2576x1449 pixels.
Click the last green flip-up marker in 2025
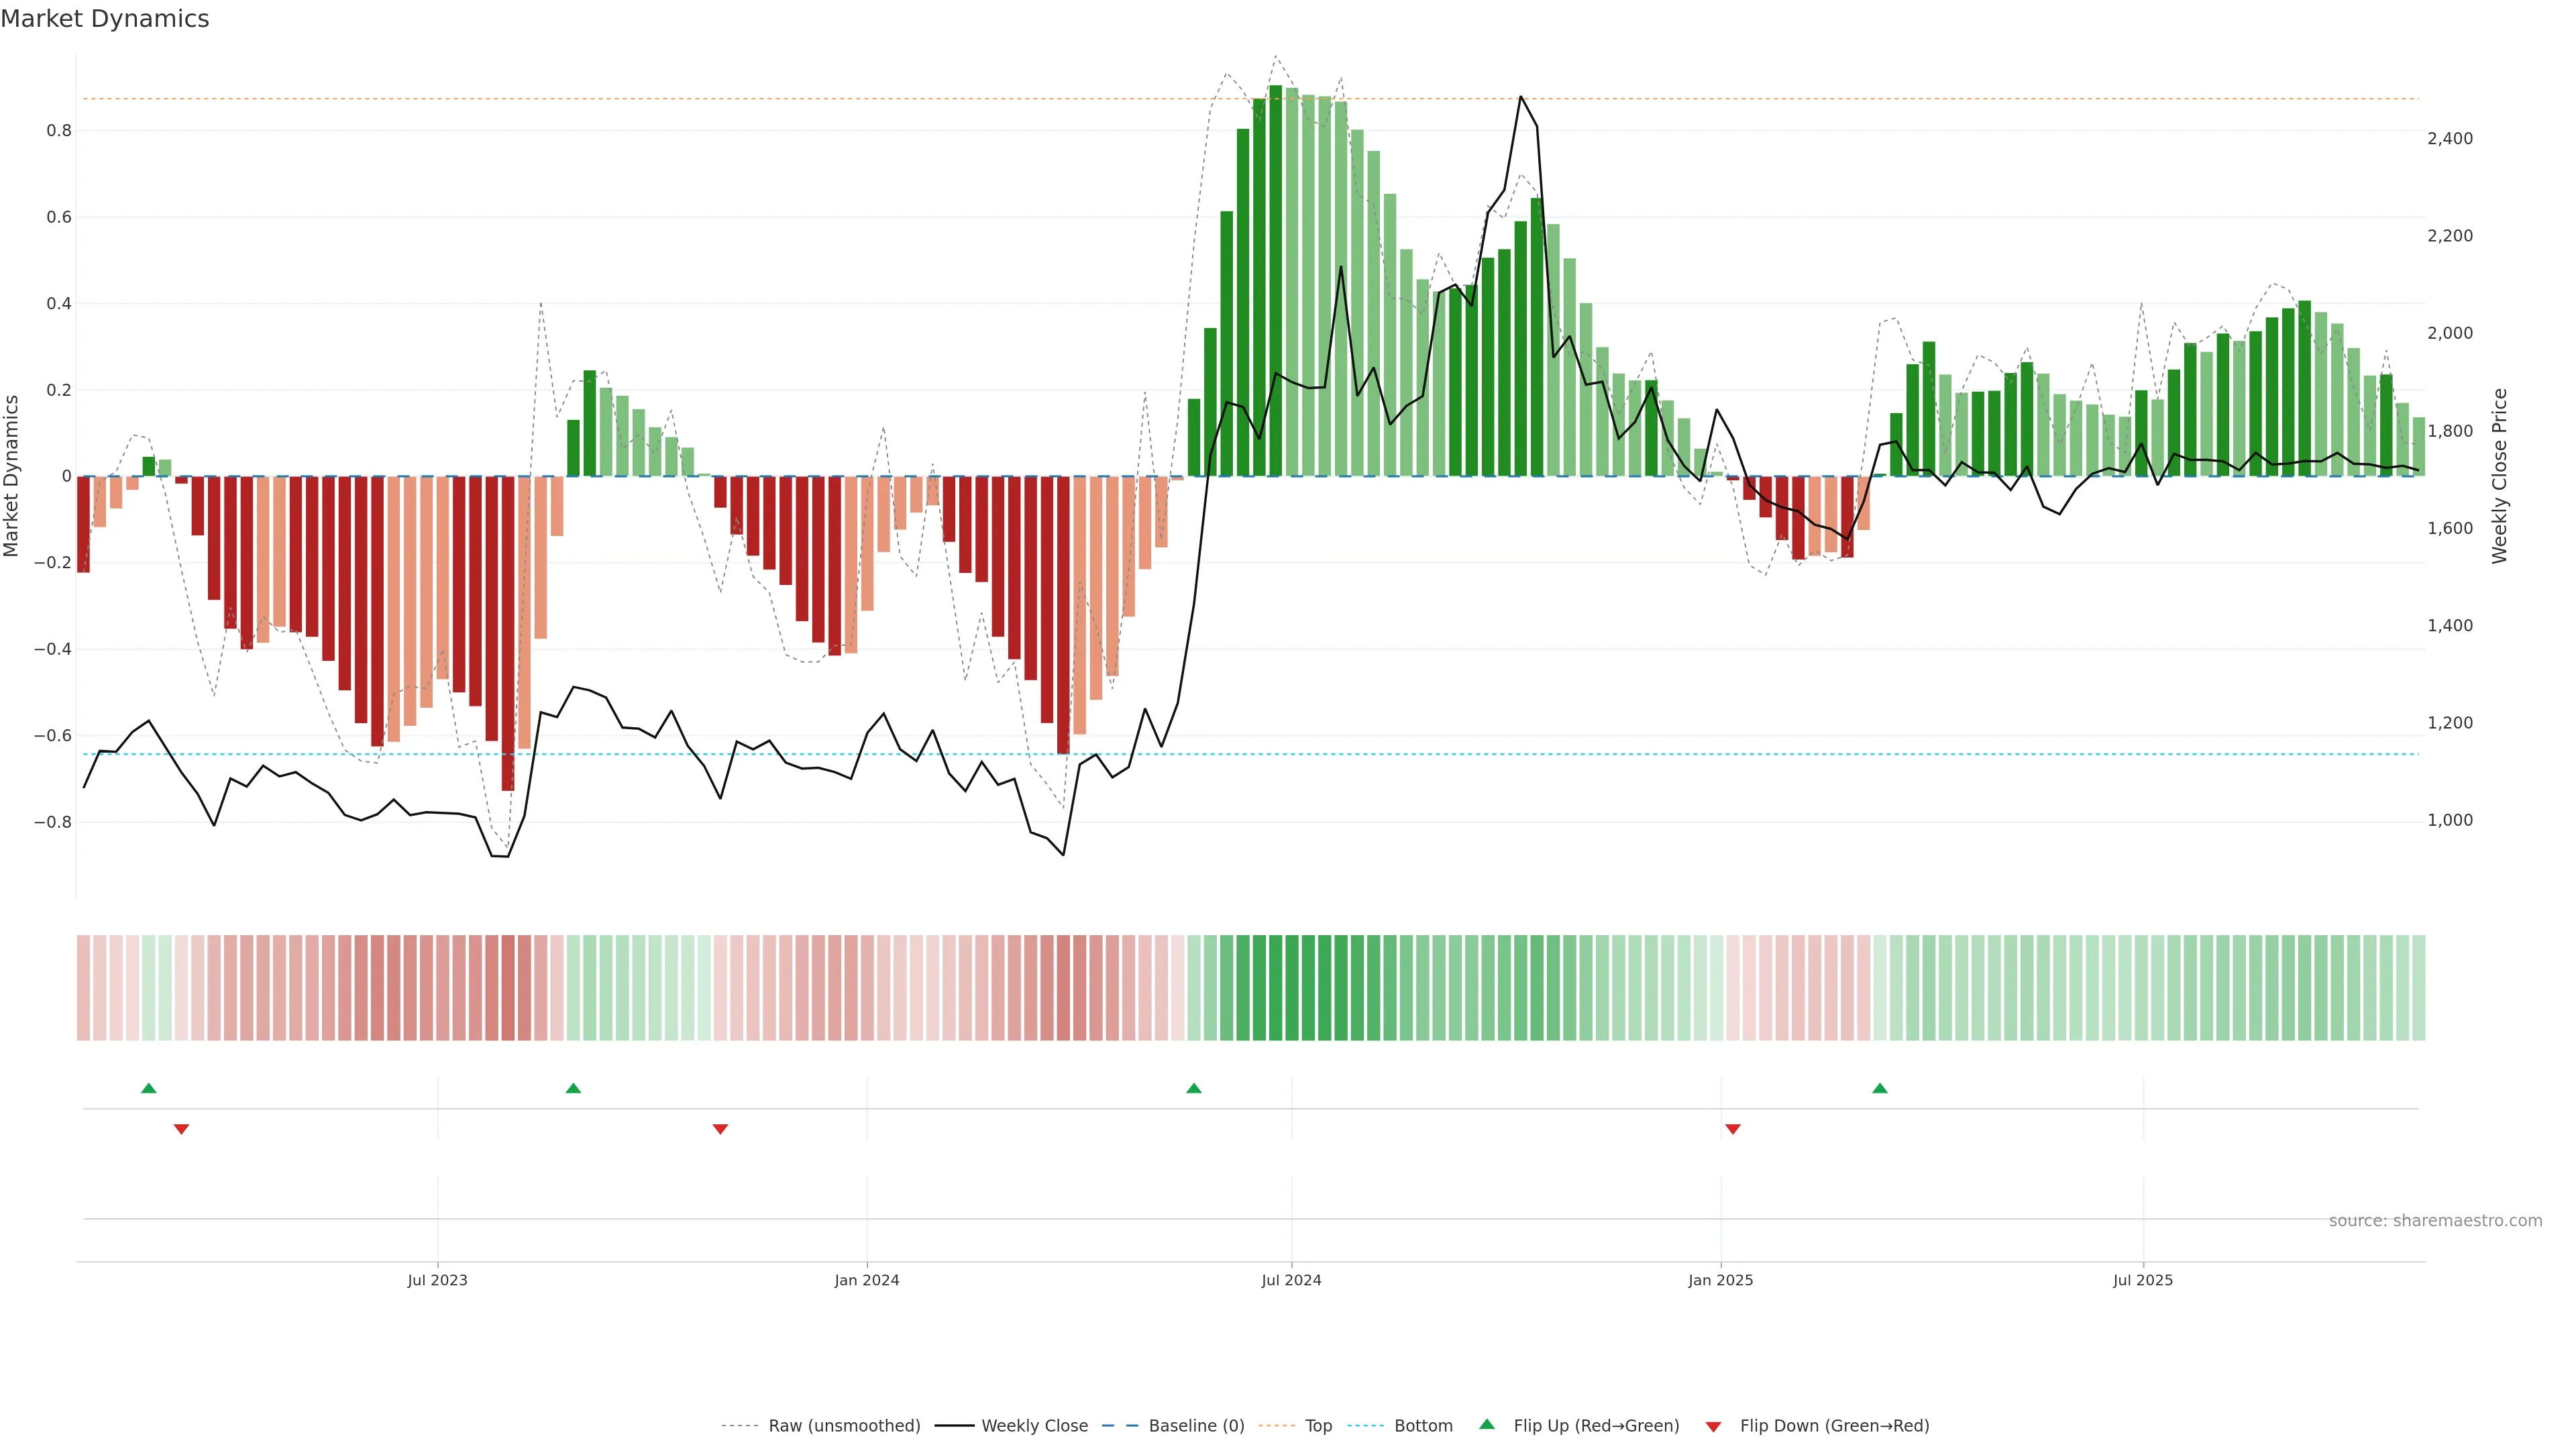tap(1880, 1088)
